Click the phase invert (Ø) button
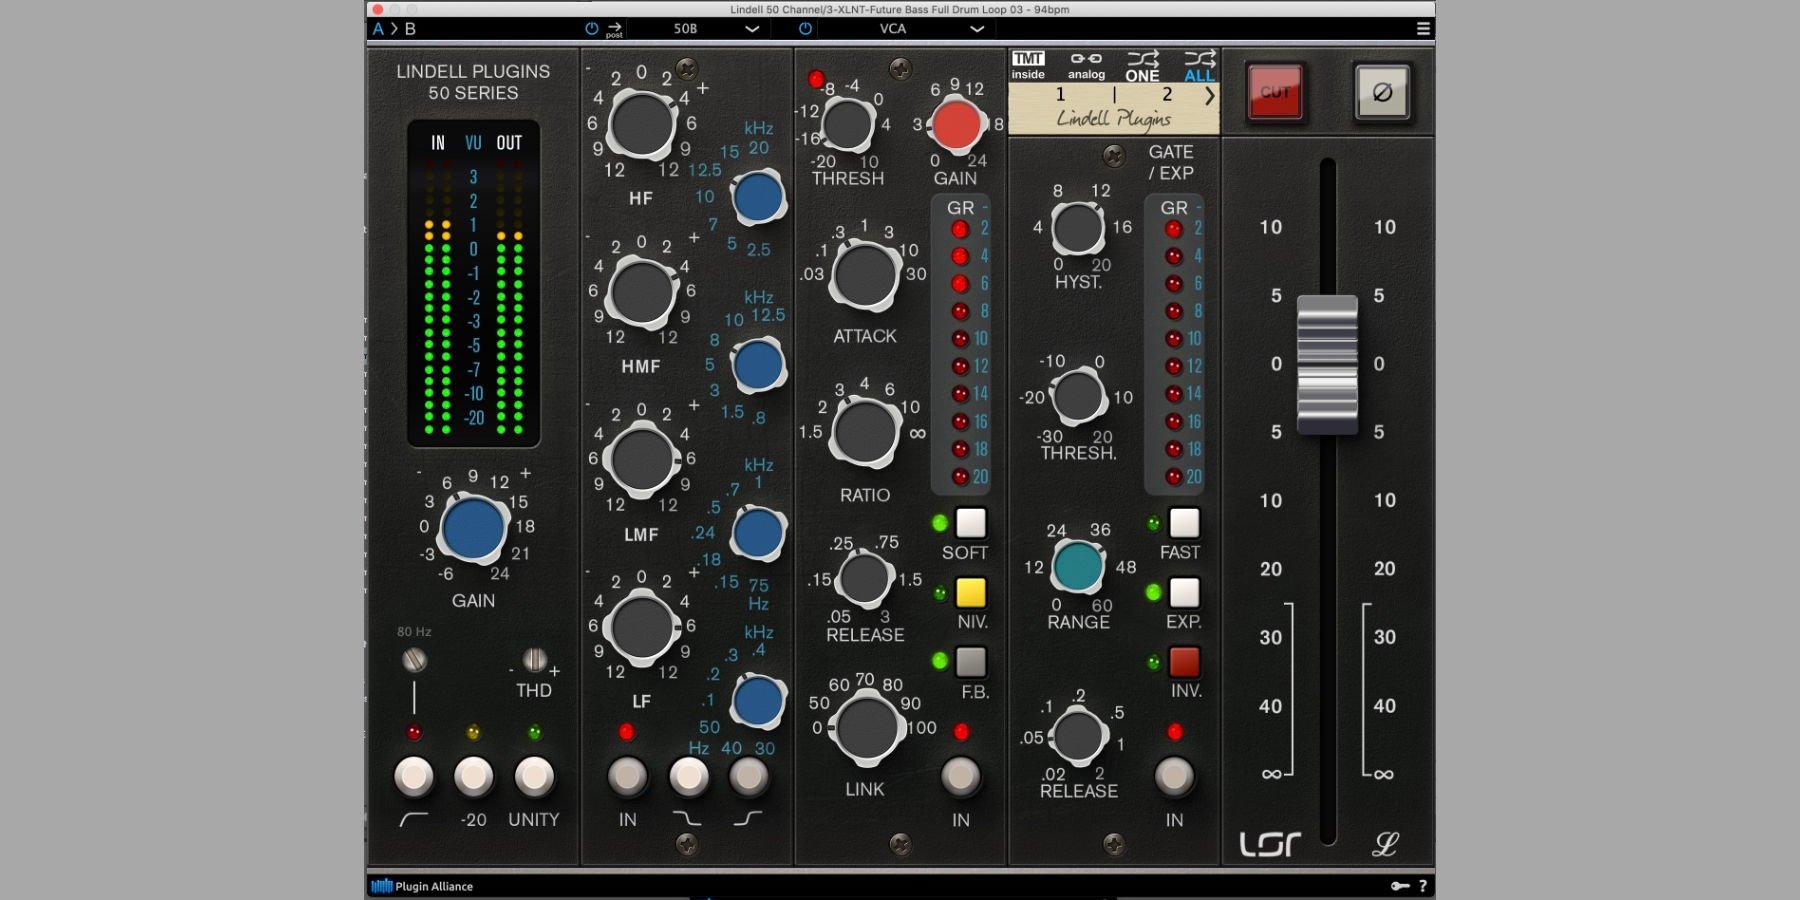1800x900 pixels. (x=1381, y=93)
